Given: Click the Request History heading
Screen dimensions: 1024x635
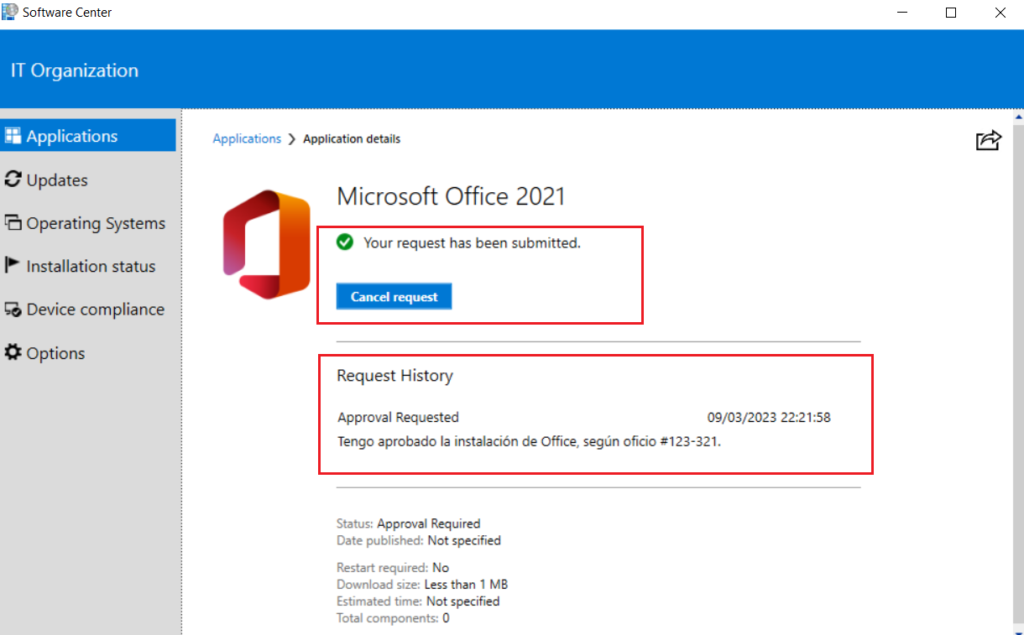Looking at the screenshot, I should [394, 376].
